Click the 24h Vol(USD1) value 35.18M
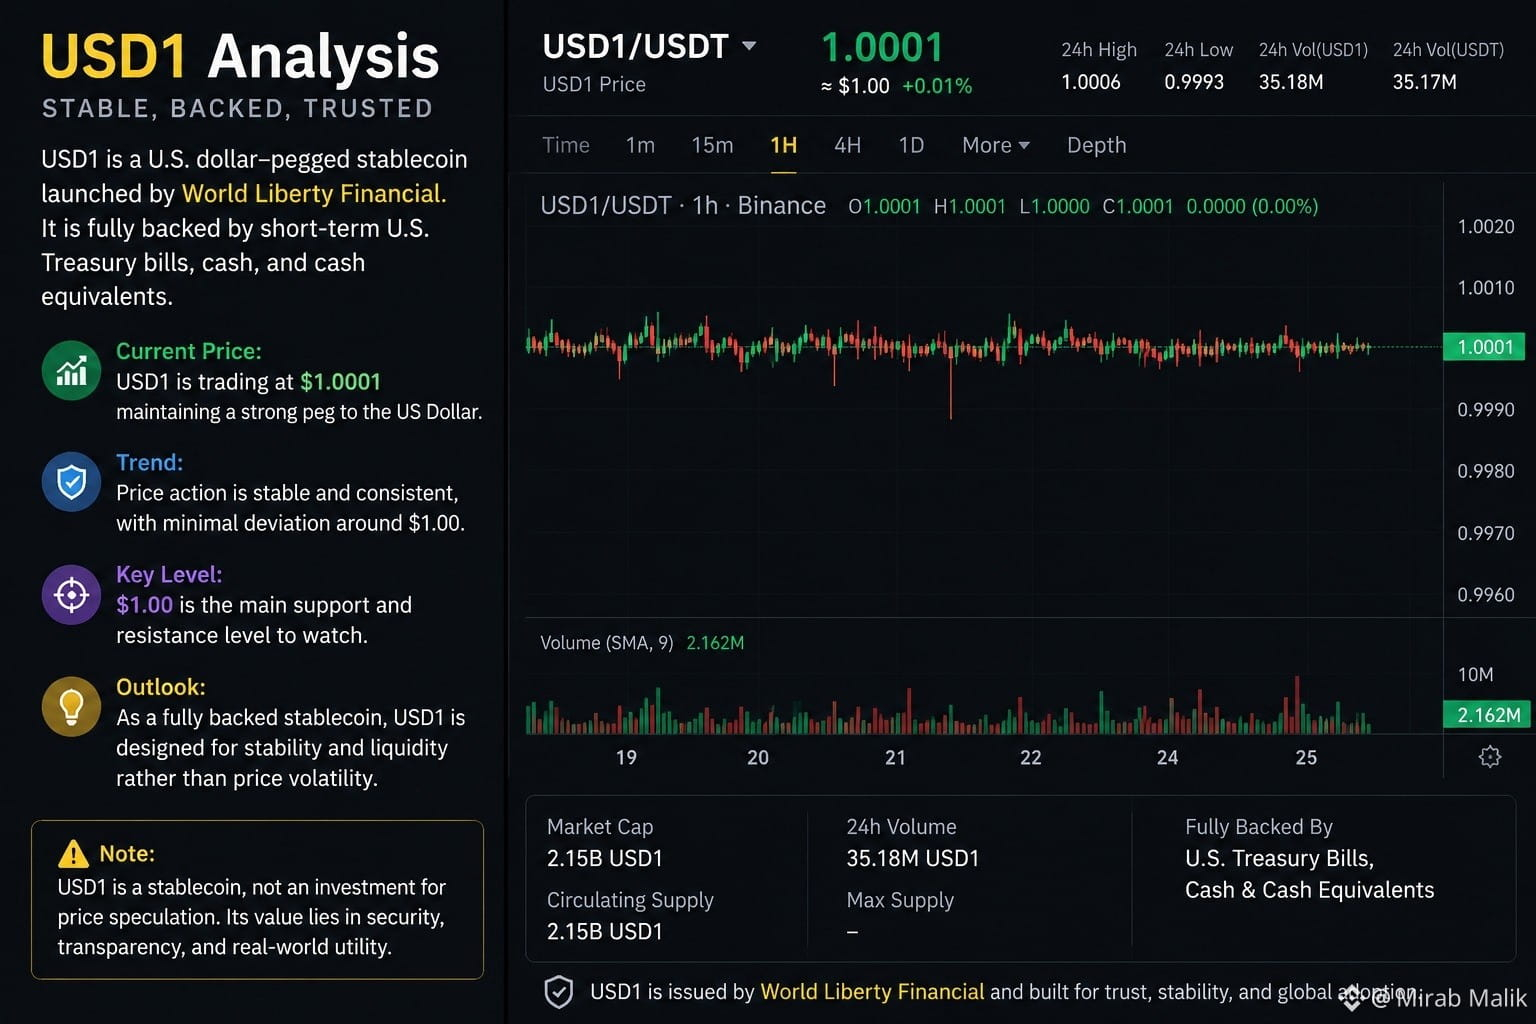Screen dimensions: 1536x1024 (x=1291, y=82)
